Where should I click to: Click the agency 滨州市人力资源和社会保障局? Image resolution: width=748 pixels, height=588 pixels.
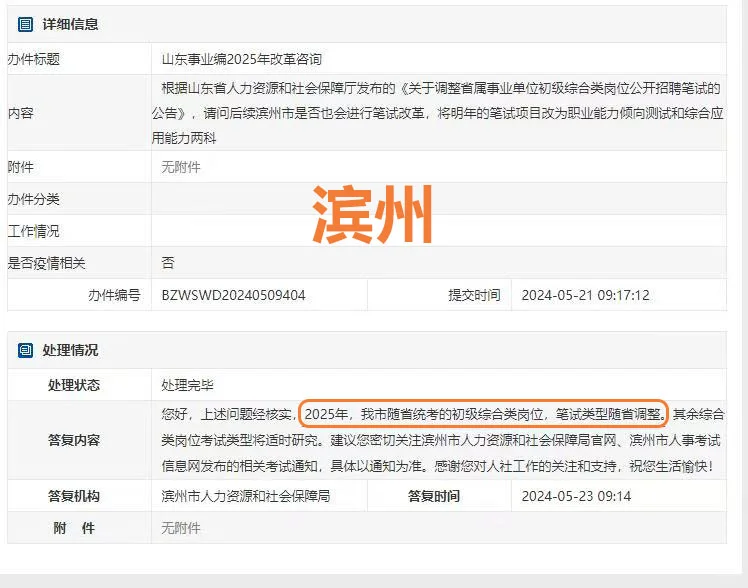pyautogui.click(x=246, y=496)
